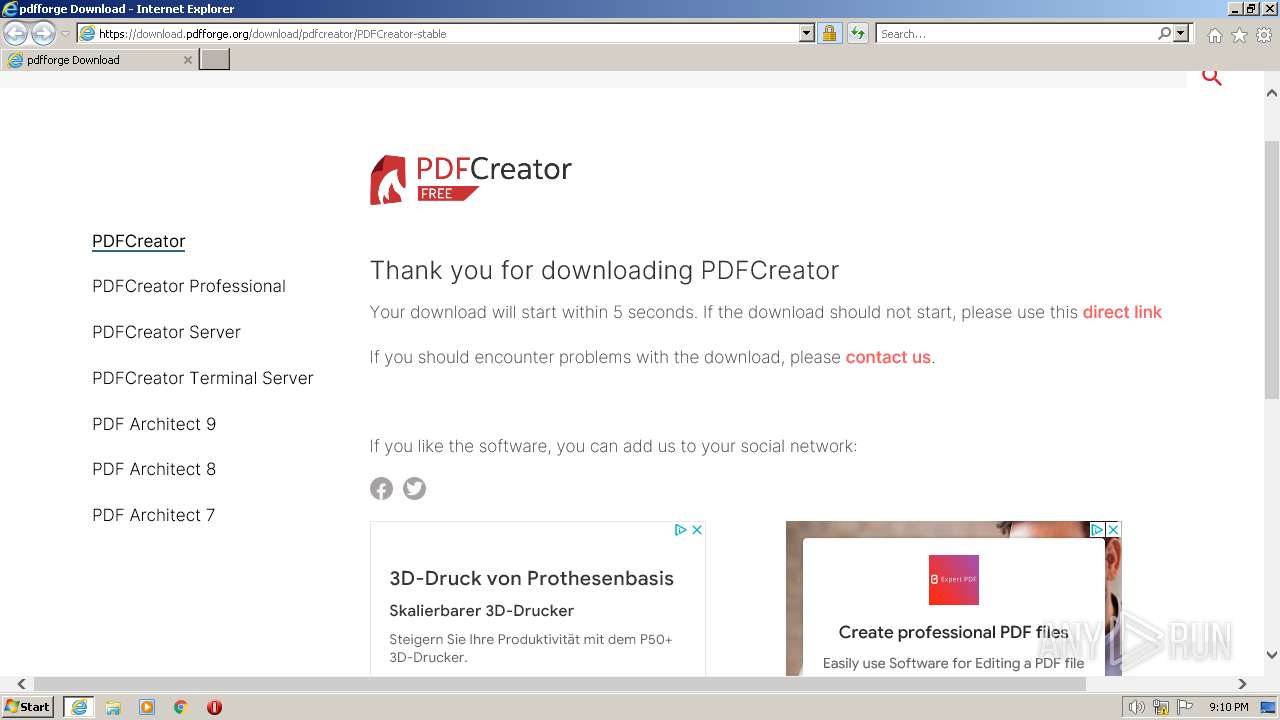Click Internet Explorer taskbar icon
This screenshot has height=720, width=1280.
pyautogui.click(x=79, y=707)
